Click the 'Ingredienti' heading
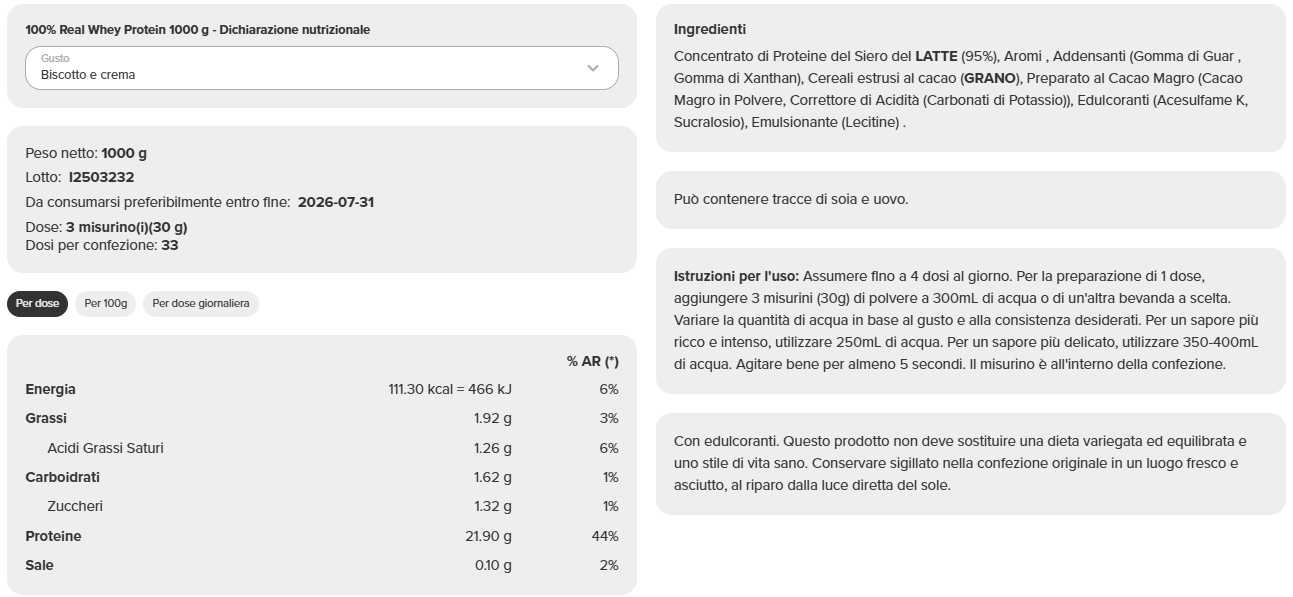The image size is (1293, 597). (x=710, y=30)
